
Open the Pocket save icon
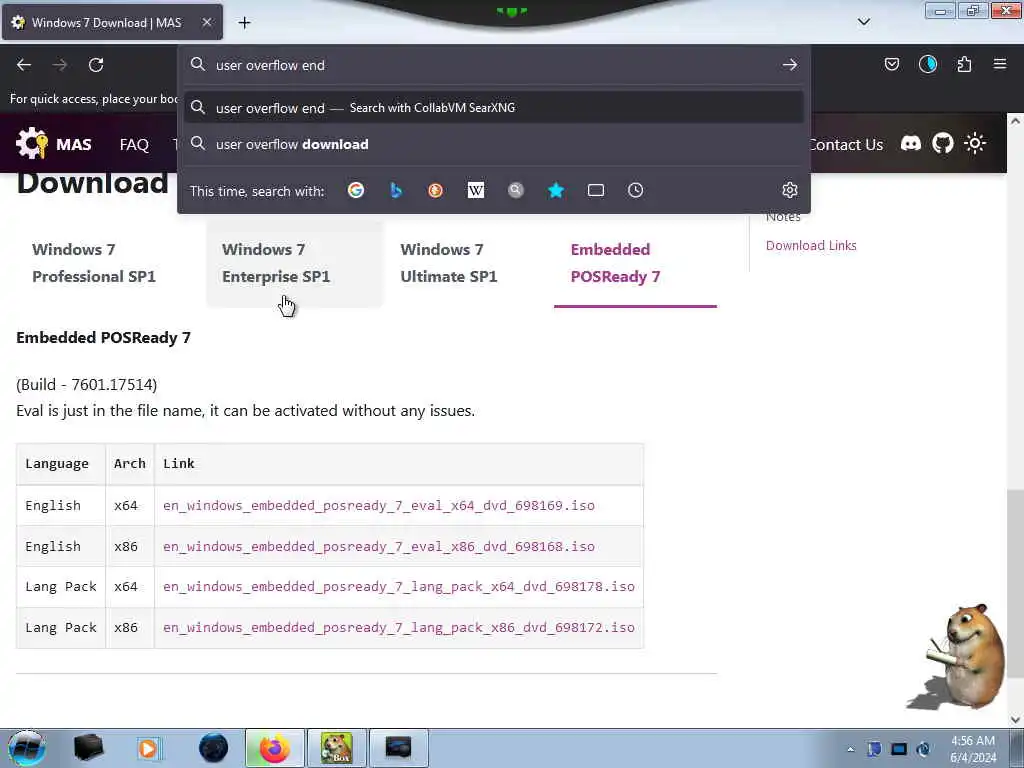click(891, 64)
